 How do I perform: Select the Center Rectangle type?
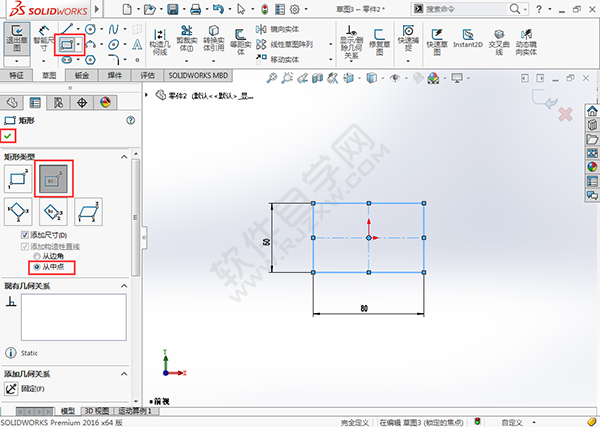coord(53,179)
